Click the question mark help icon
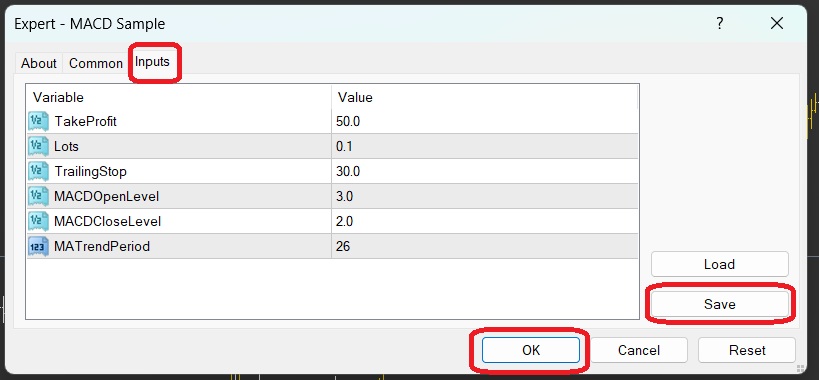 point(720,23)
